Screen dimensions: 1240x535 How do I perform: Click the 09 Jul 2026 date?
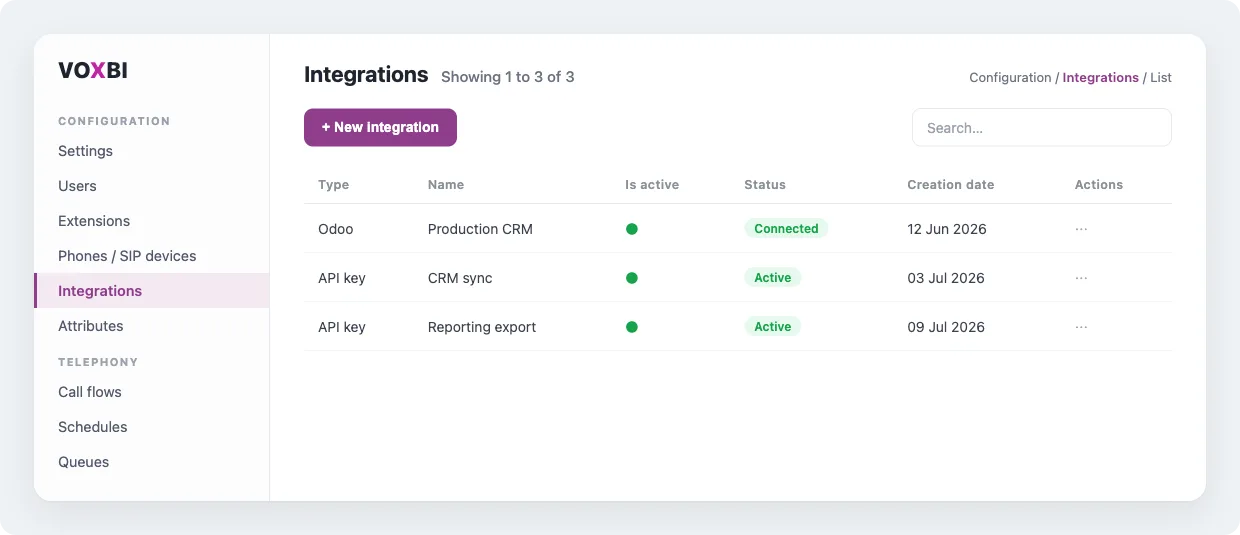click(x=946, y=327)
